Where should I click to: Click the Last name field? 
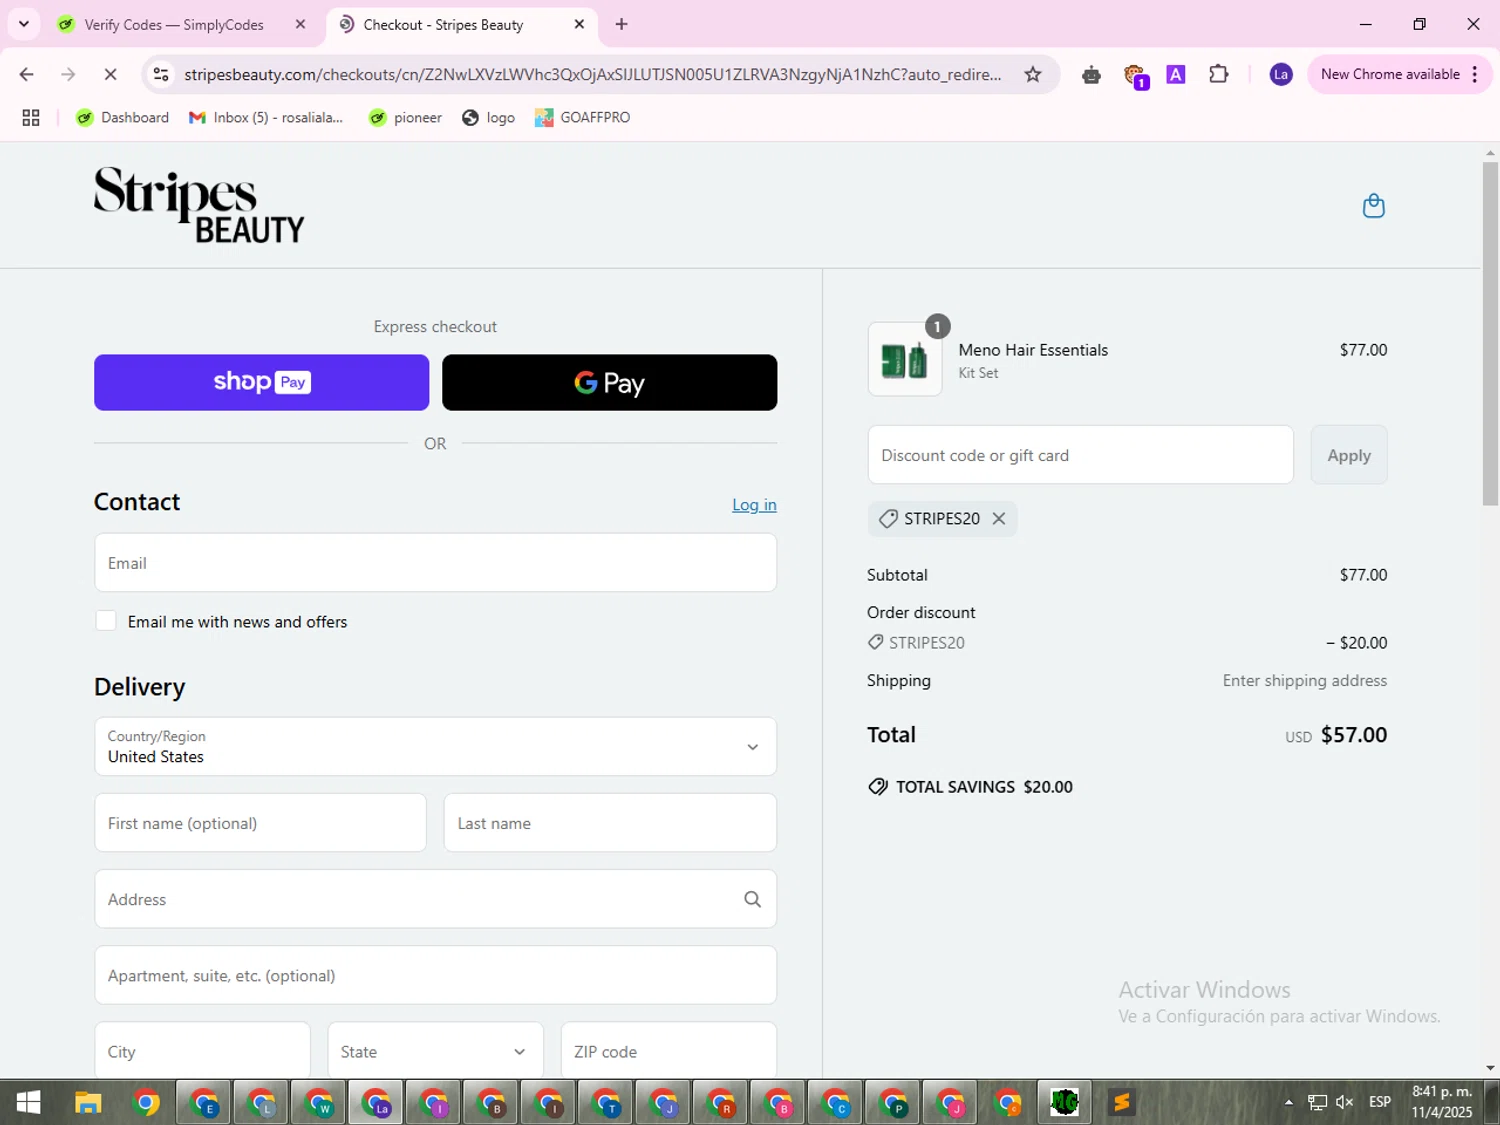[x=610, y=823]
